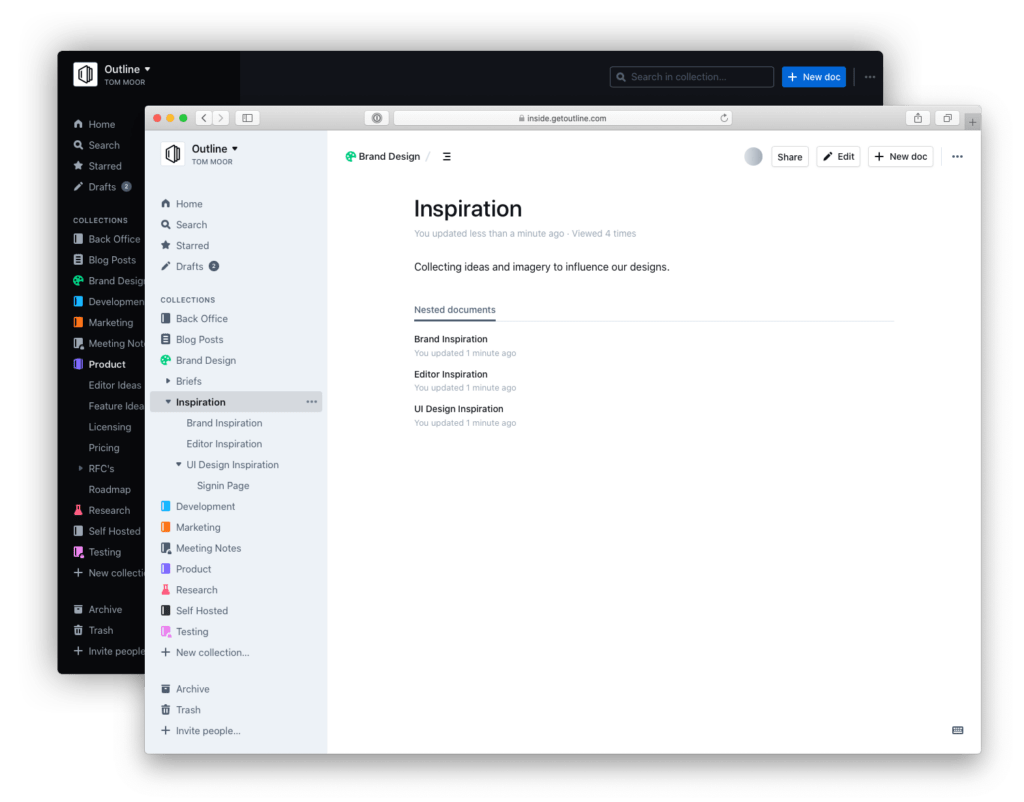Toggle the Safari sidebar button
Screen dimensions: 1024x802
click(248, 118)
